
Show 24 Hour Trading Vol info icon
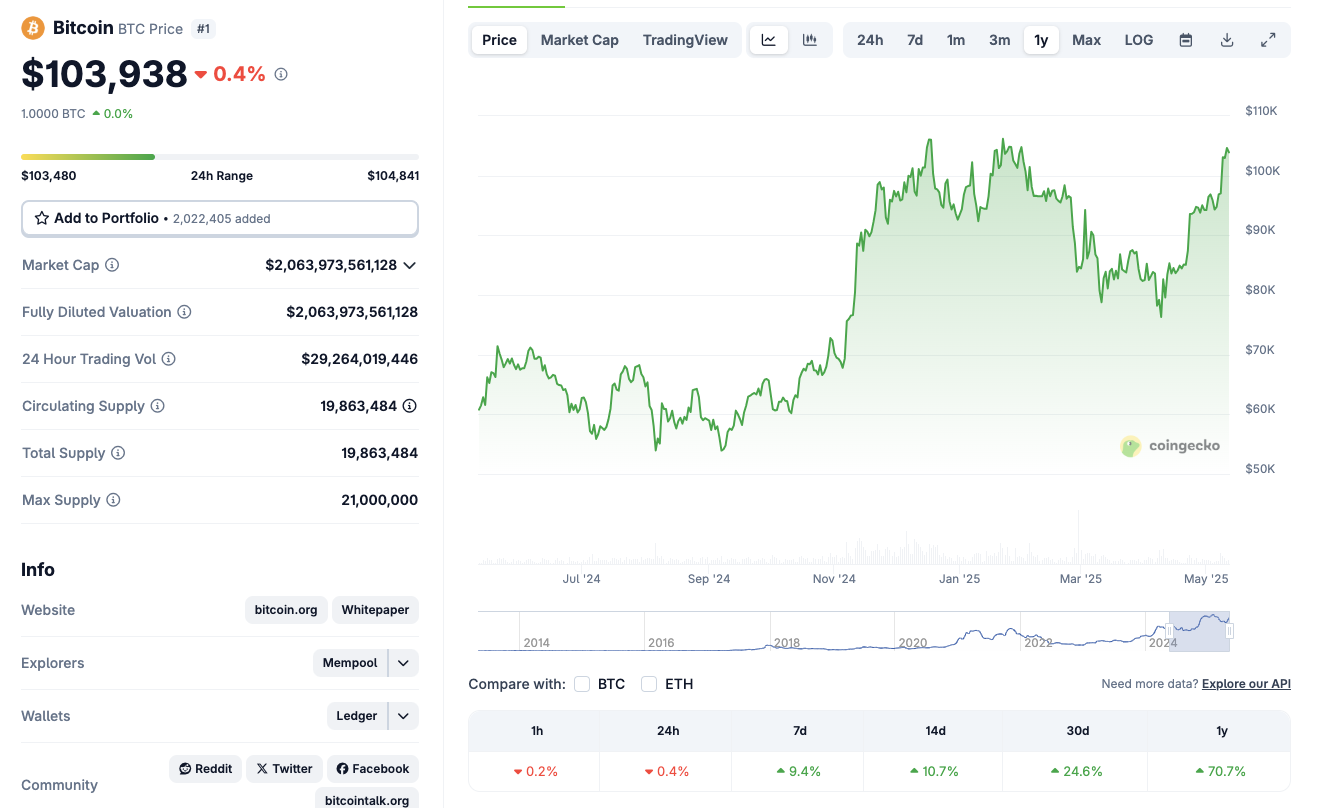click(x=169, y=359)
